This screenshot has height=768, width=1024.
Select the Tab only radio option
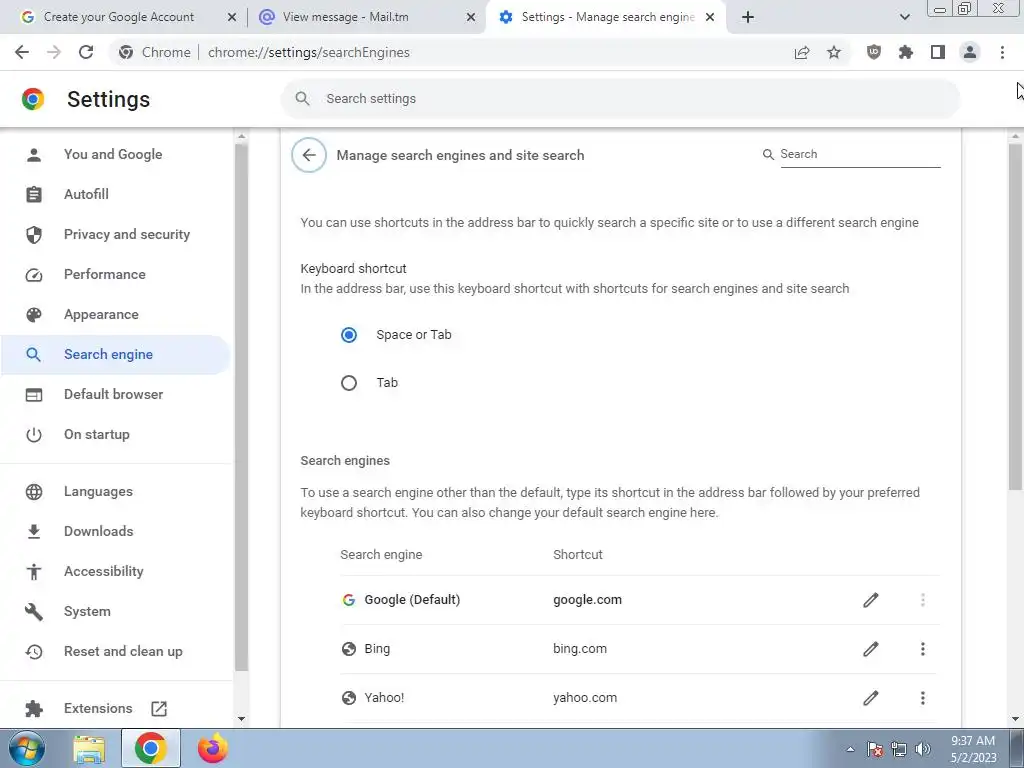point(349,383)
